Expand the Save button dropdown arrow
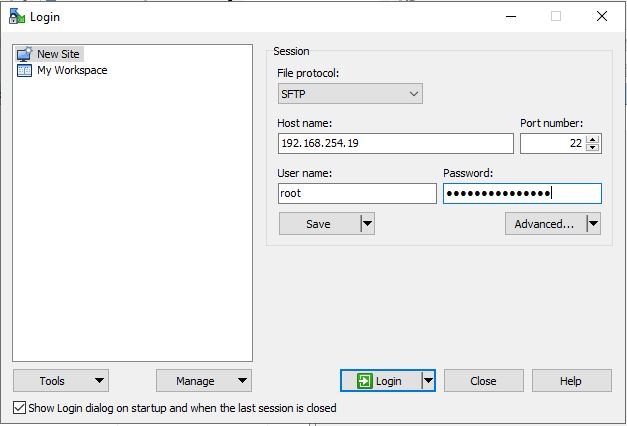The height and width of the screenshot is (426, 627). (x=367, y=224)
